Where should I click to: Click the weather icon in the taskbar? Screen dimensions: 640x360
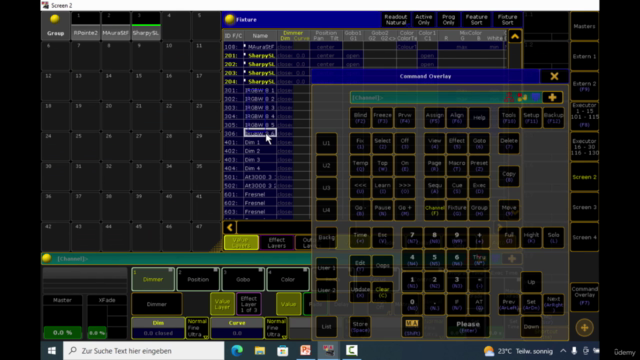(x=489, y=351)
